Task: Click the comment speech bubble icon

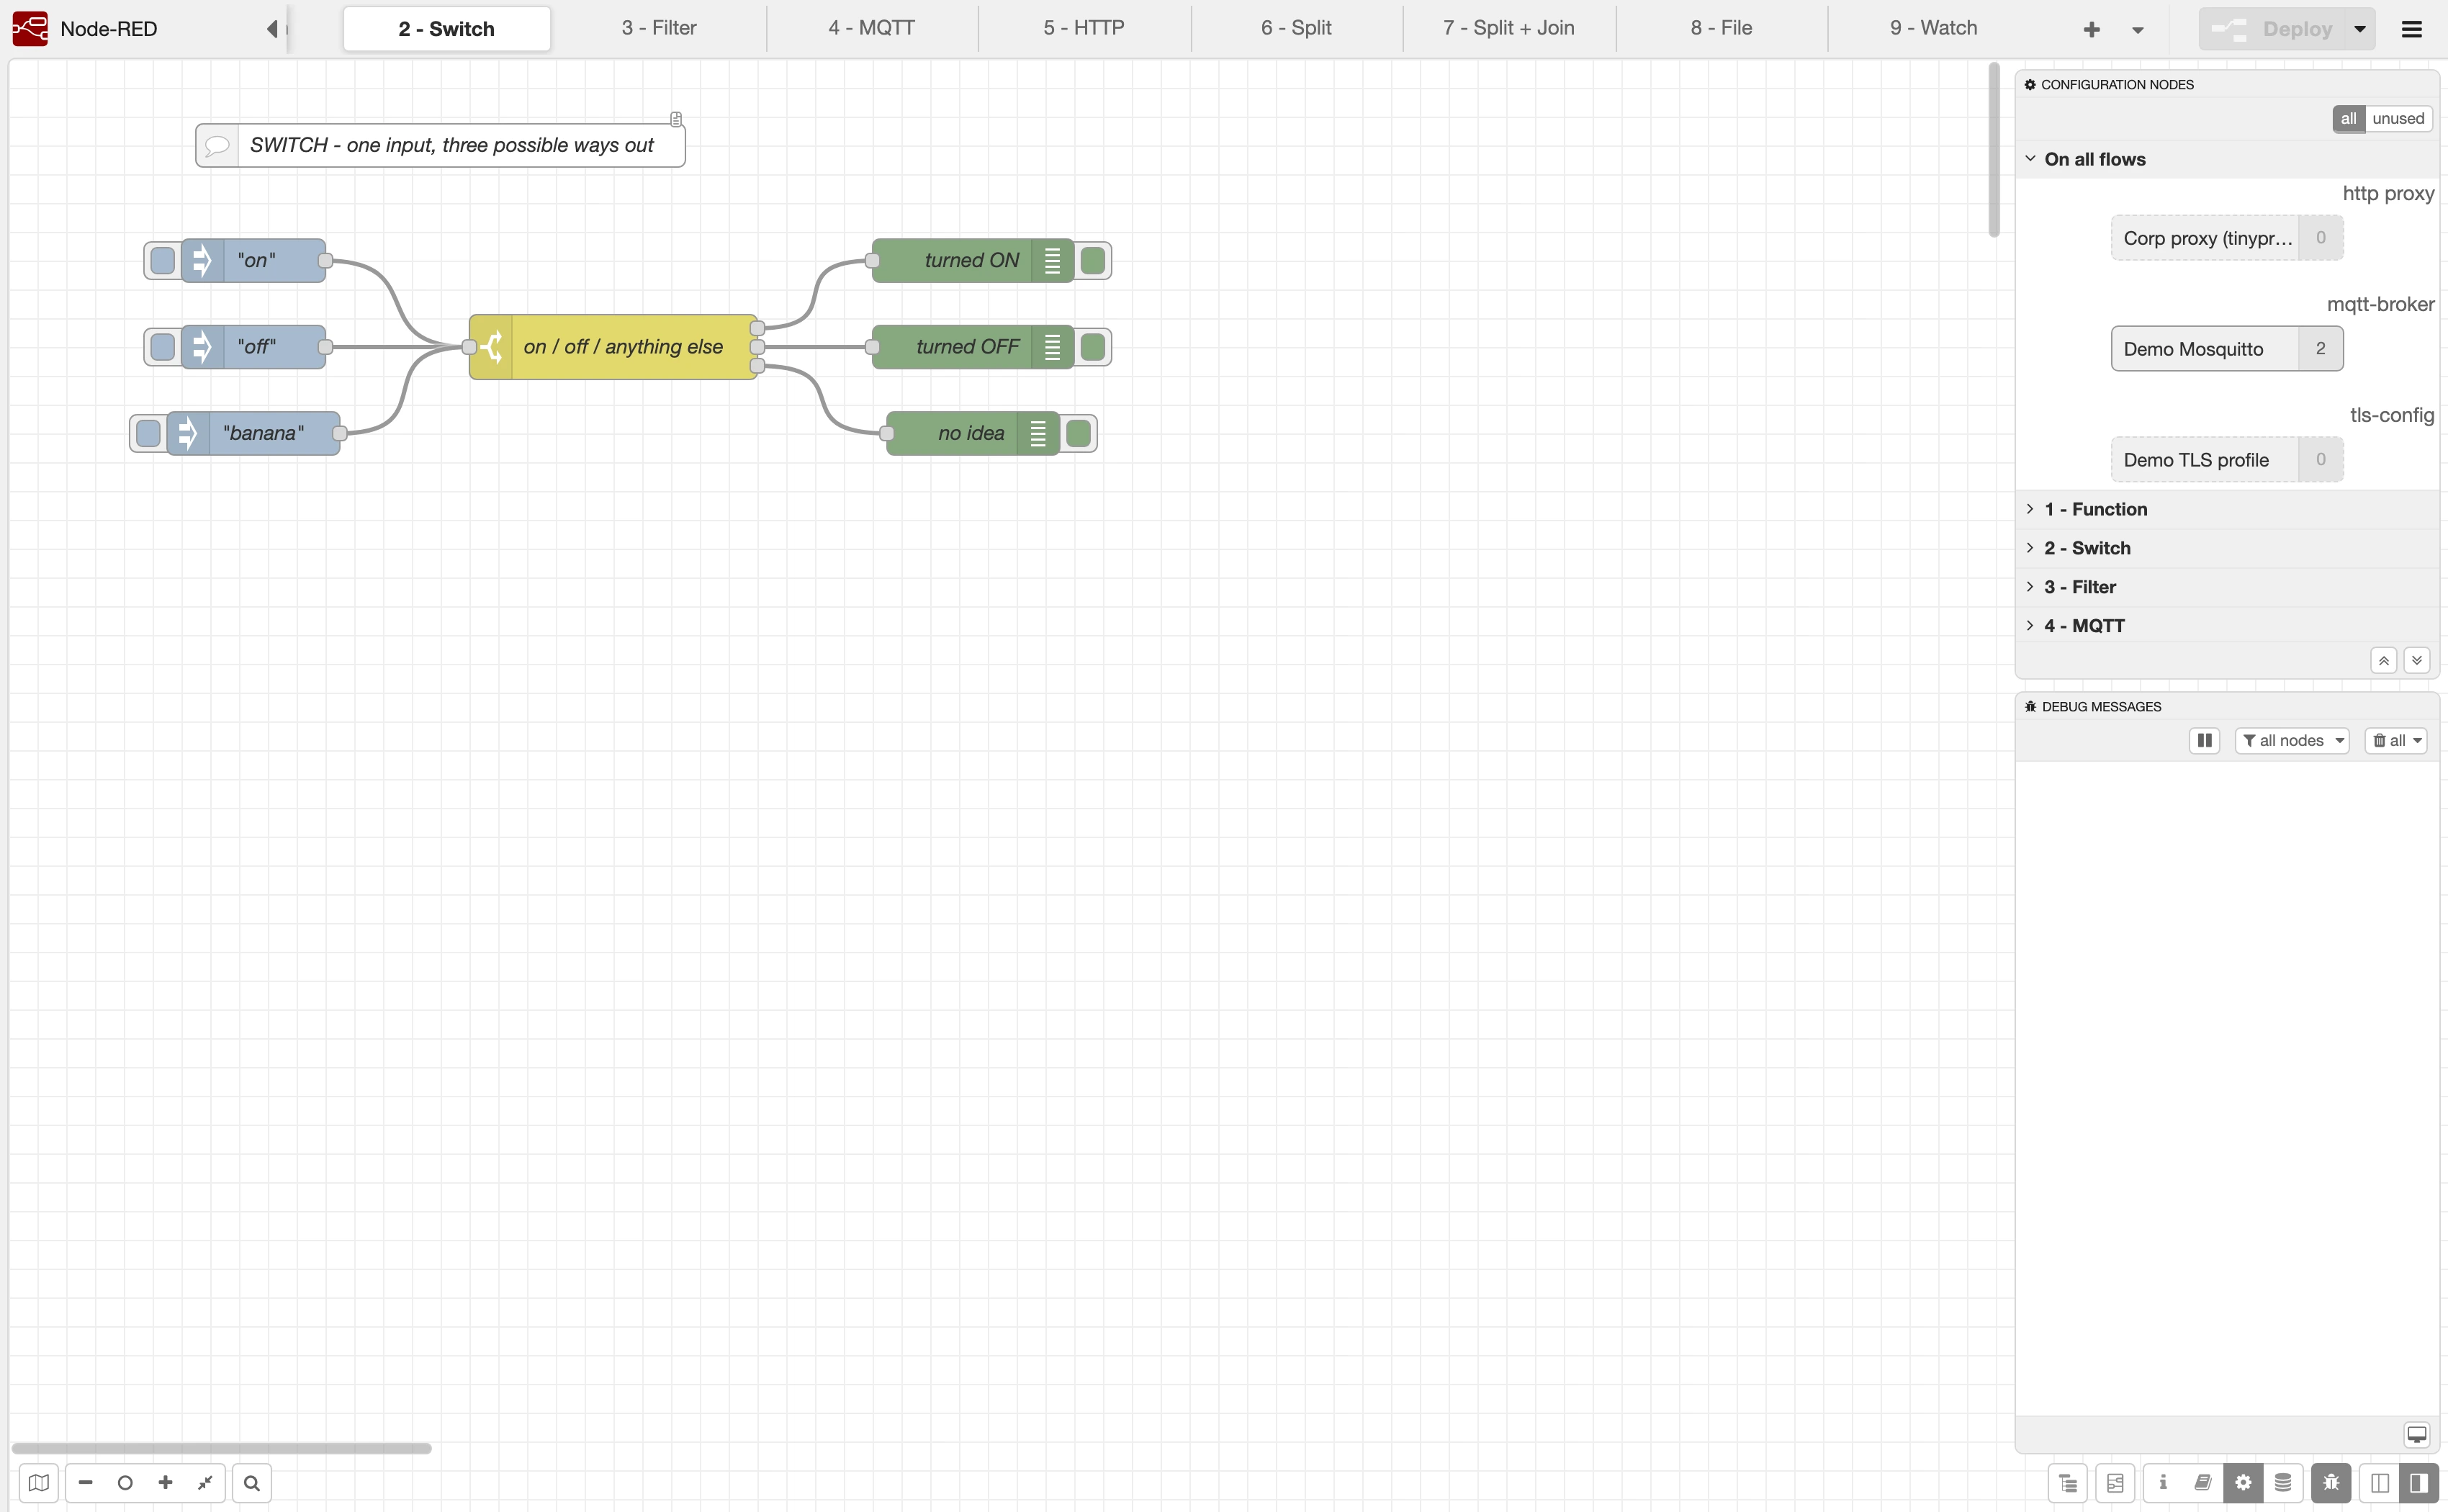Action: (217, 146)
